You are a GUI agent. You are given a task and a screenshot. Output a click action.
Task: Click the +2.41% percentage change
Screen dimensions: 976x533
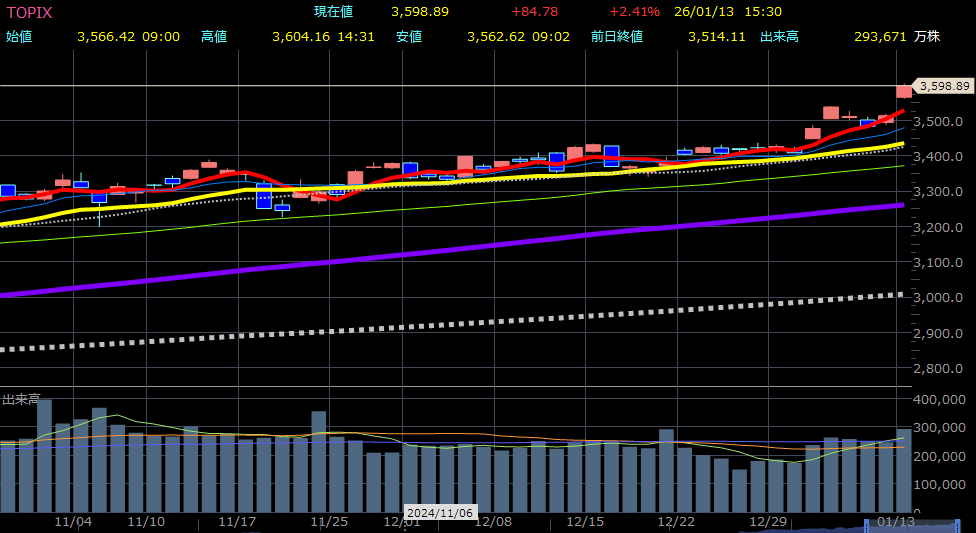pos(634,12)
